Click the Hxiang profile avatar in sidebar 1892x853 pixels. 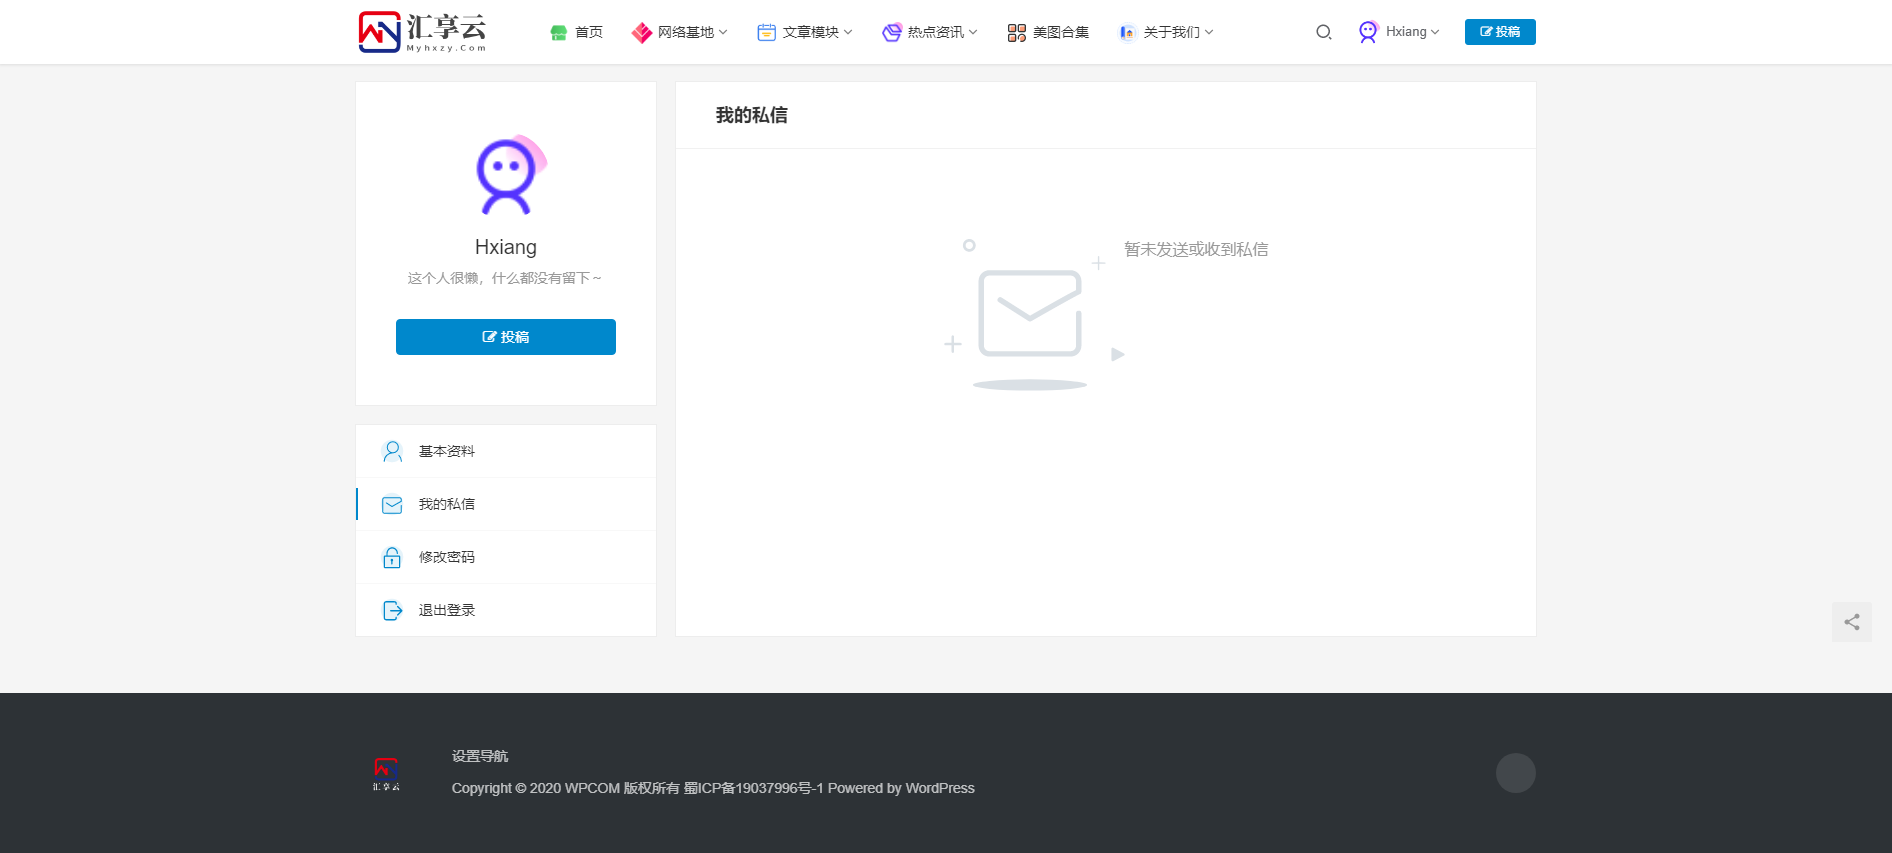[x=508, y=176]
